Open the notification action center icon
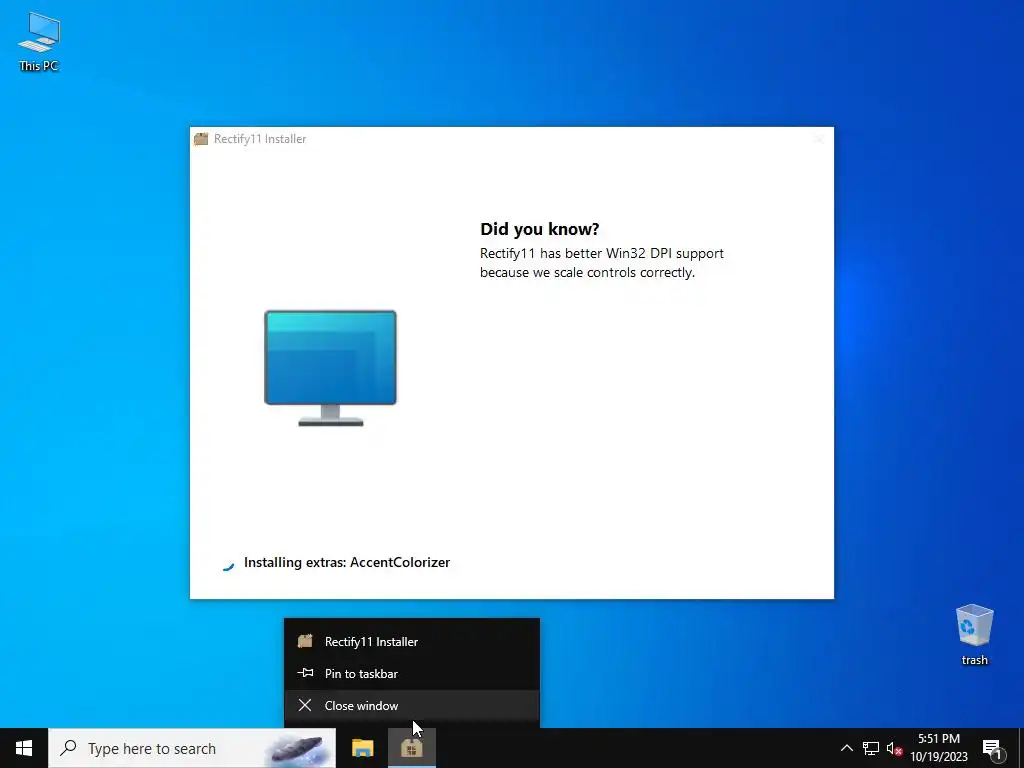Image resolution: width=1024 pixels, height=768 pixels. tap(992, 749)
